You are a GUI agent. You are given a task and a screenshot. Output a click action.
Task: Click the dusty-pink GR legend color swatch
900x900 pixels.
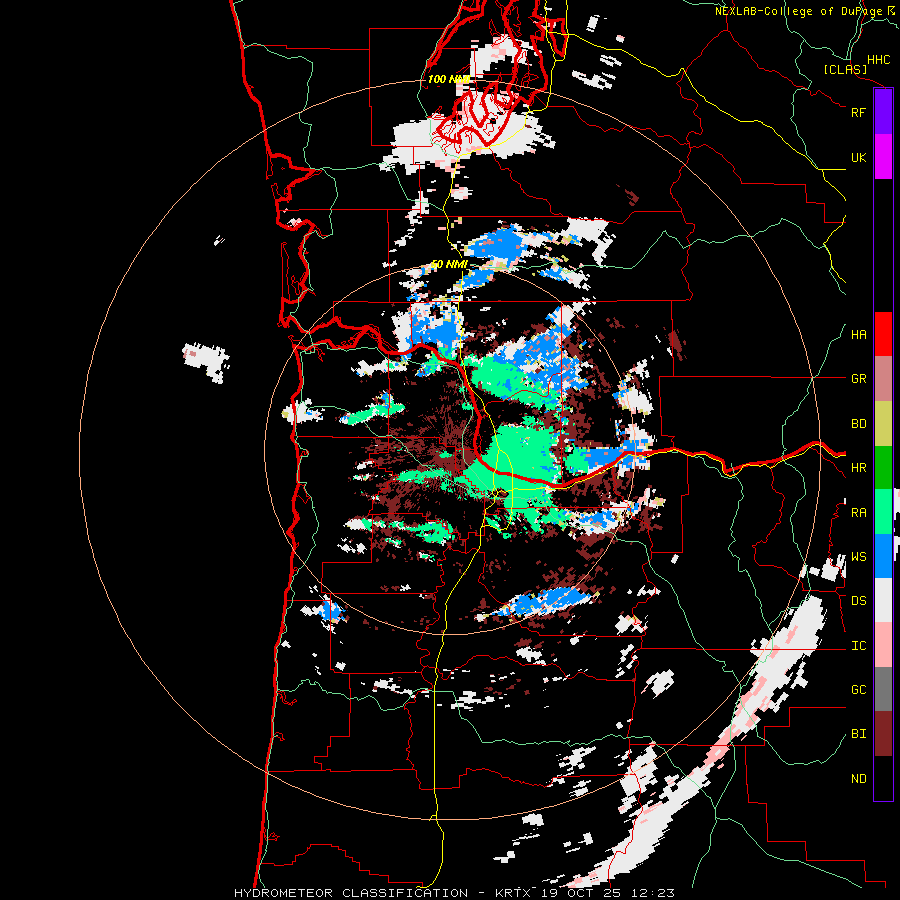[x=883, y=379]
